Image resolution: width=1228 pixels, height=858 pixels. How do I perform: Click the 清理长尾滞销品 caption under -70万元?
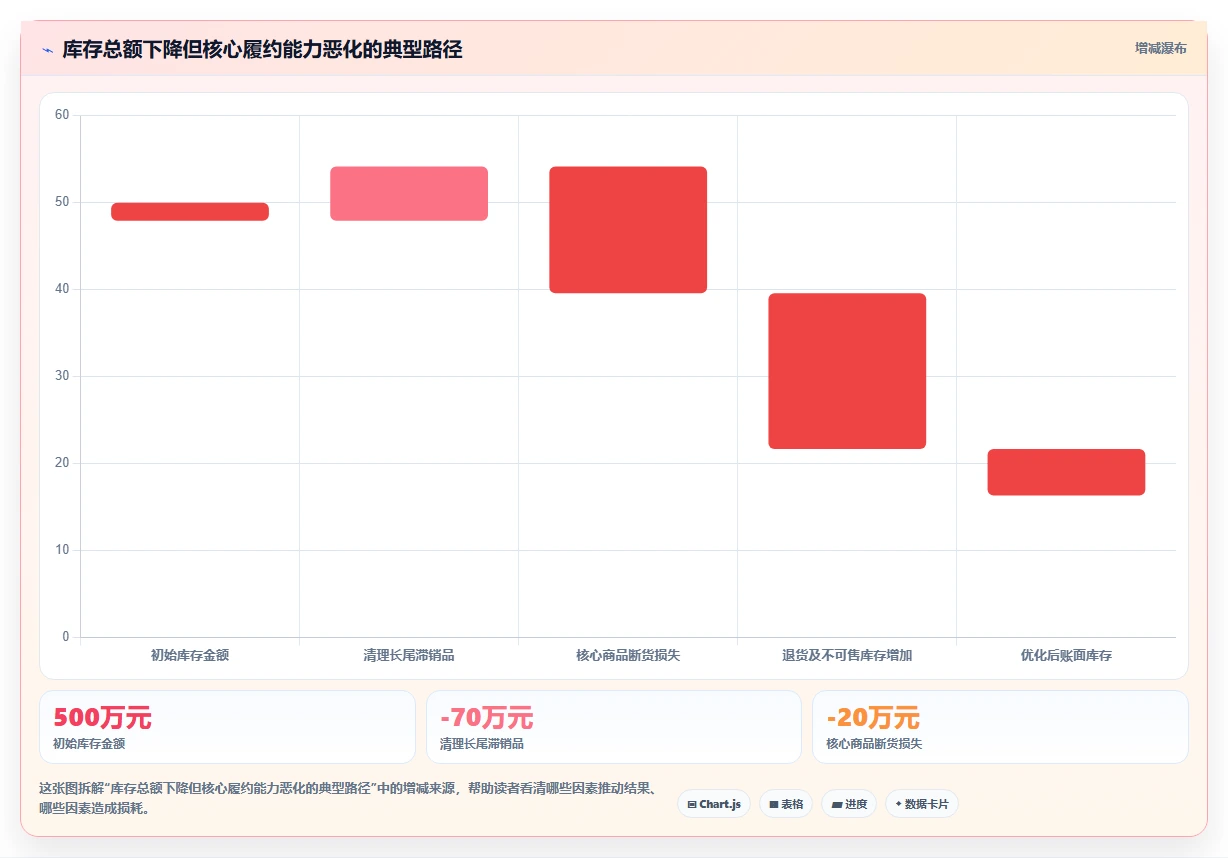(482, 744)
